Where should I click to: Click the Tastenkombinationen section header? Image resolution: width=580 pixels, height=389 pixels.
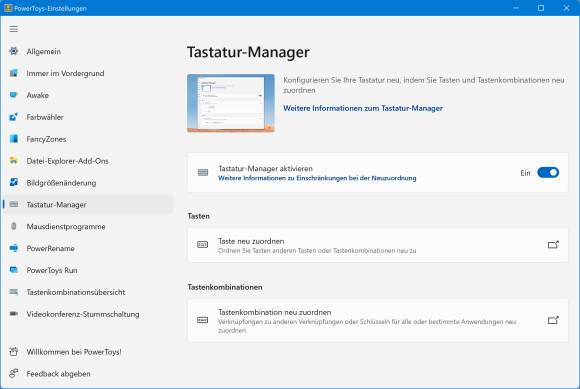225,287
